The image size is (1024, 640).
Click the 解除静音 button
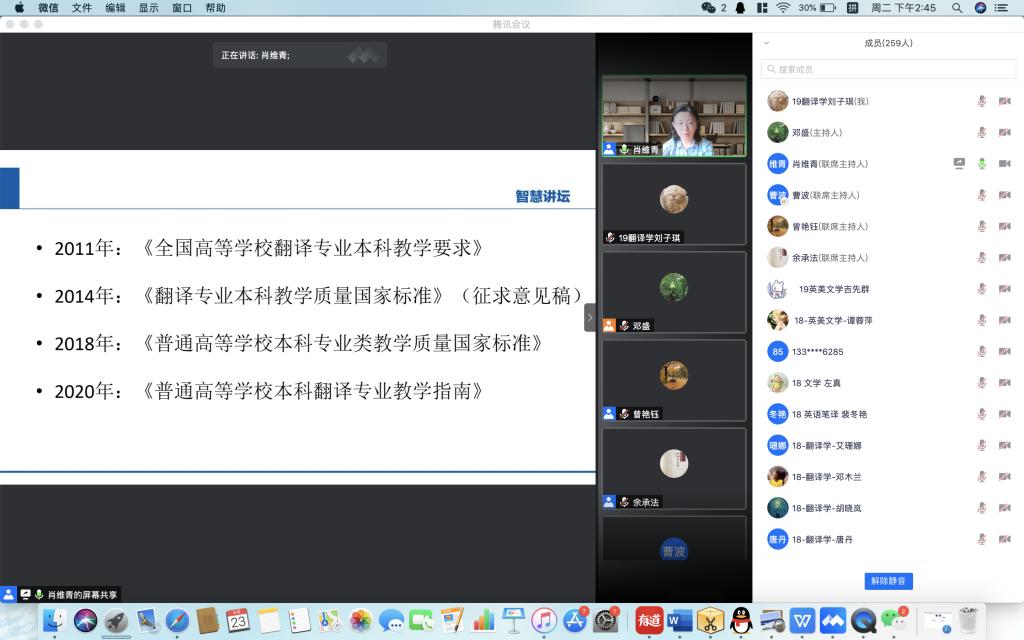[888, 581]
